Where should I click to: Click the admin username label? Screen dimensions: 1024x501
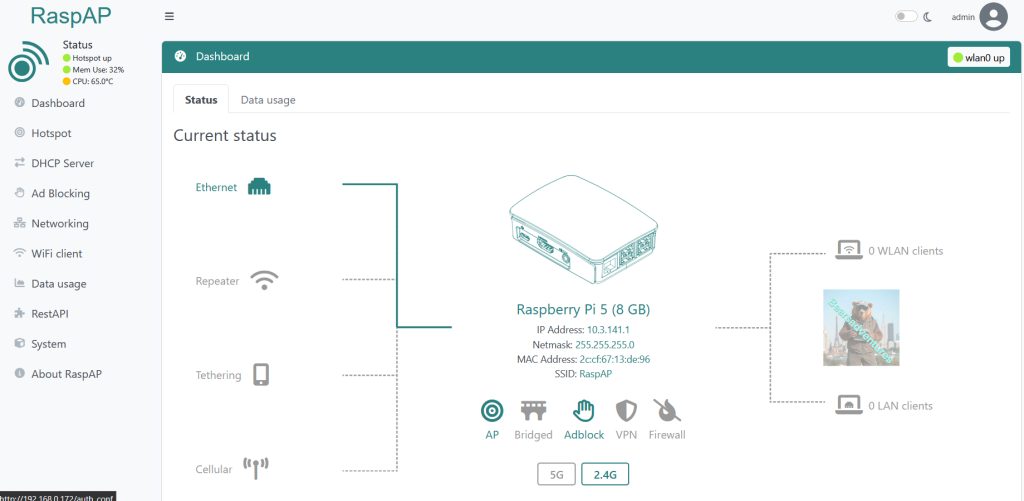[x=963, y=17]
